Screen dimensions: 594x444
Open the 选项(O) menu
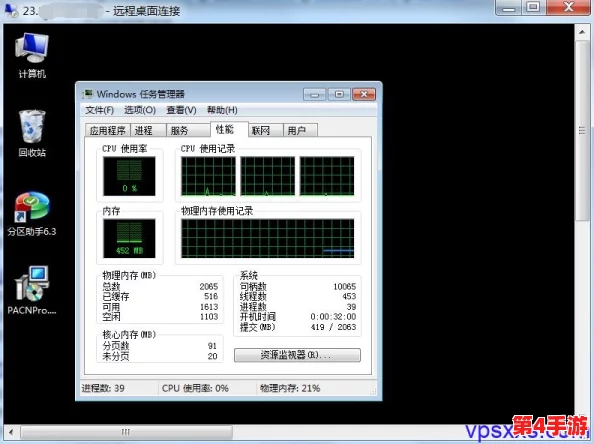140,110
